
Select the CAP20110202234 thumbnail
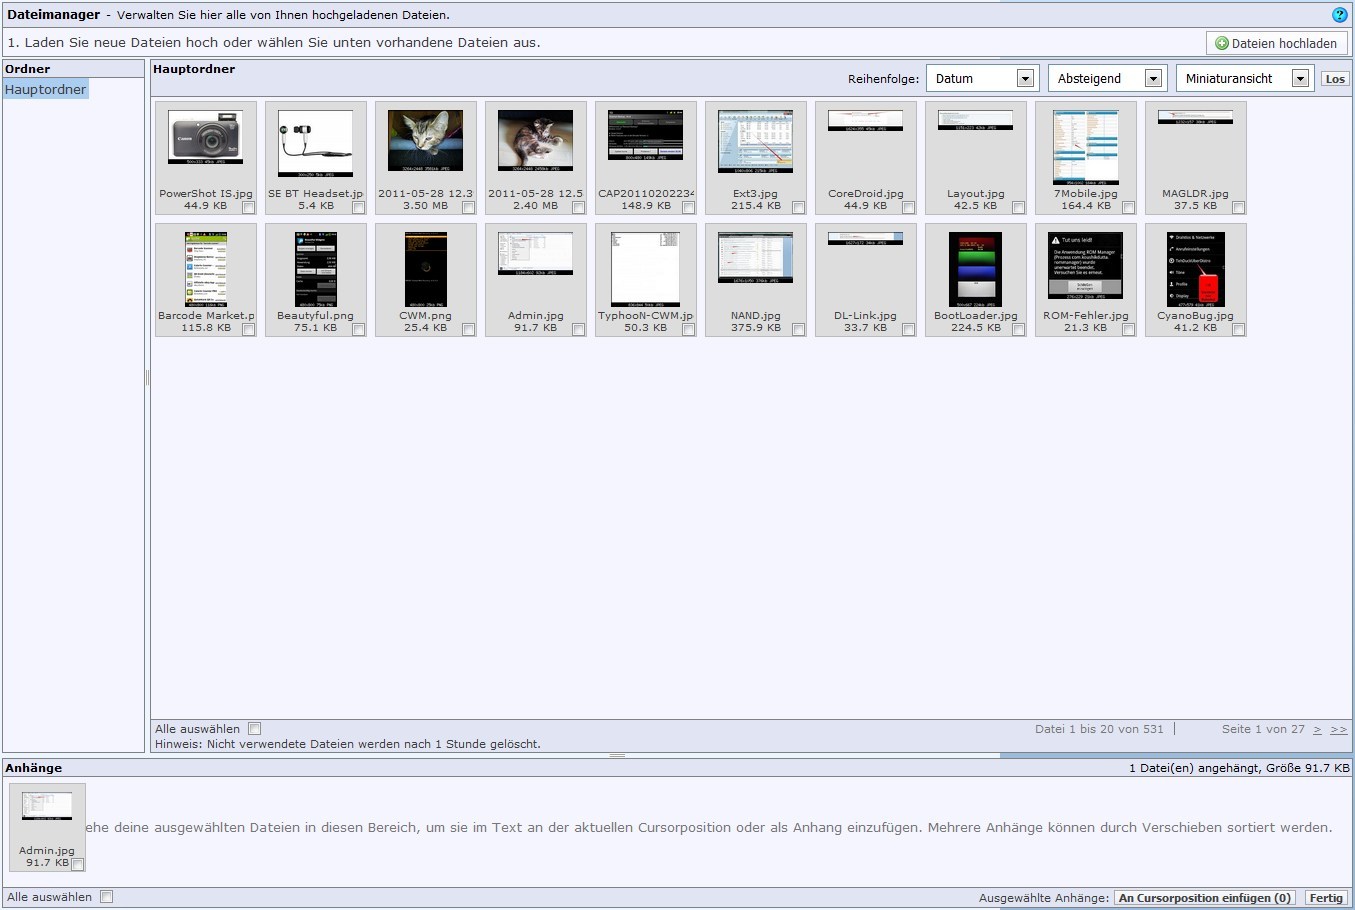[646, 136]
